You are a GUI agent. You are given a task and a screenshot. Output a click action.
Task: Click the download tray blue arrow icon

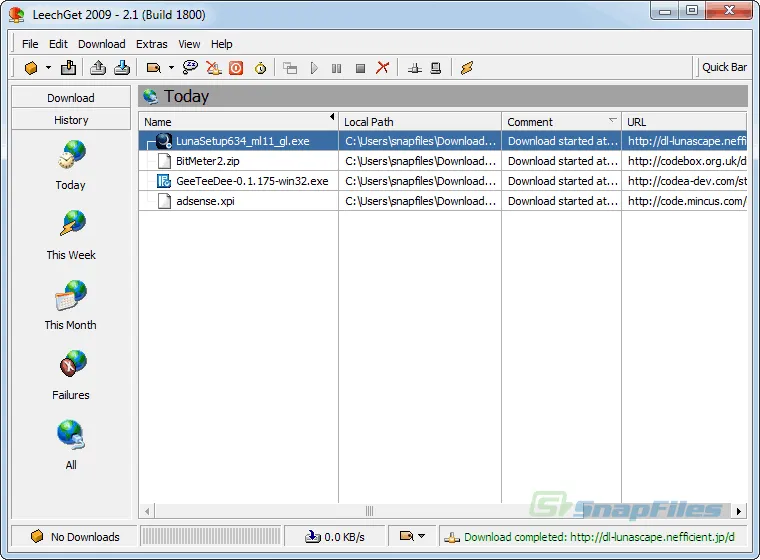(122, 68)
